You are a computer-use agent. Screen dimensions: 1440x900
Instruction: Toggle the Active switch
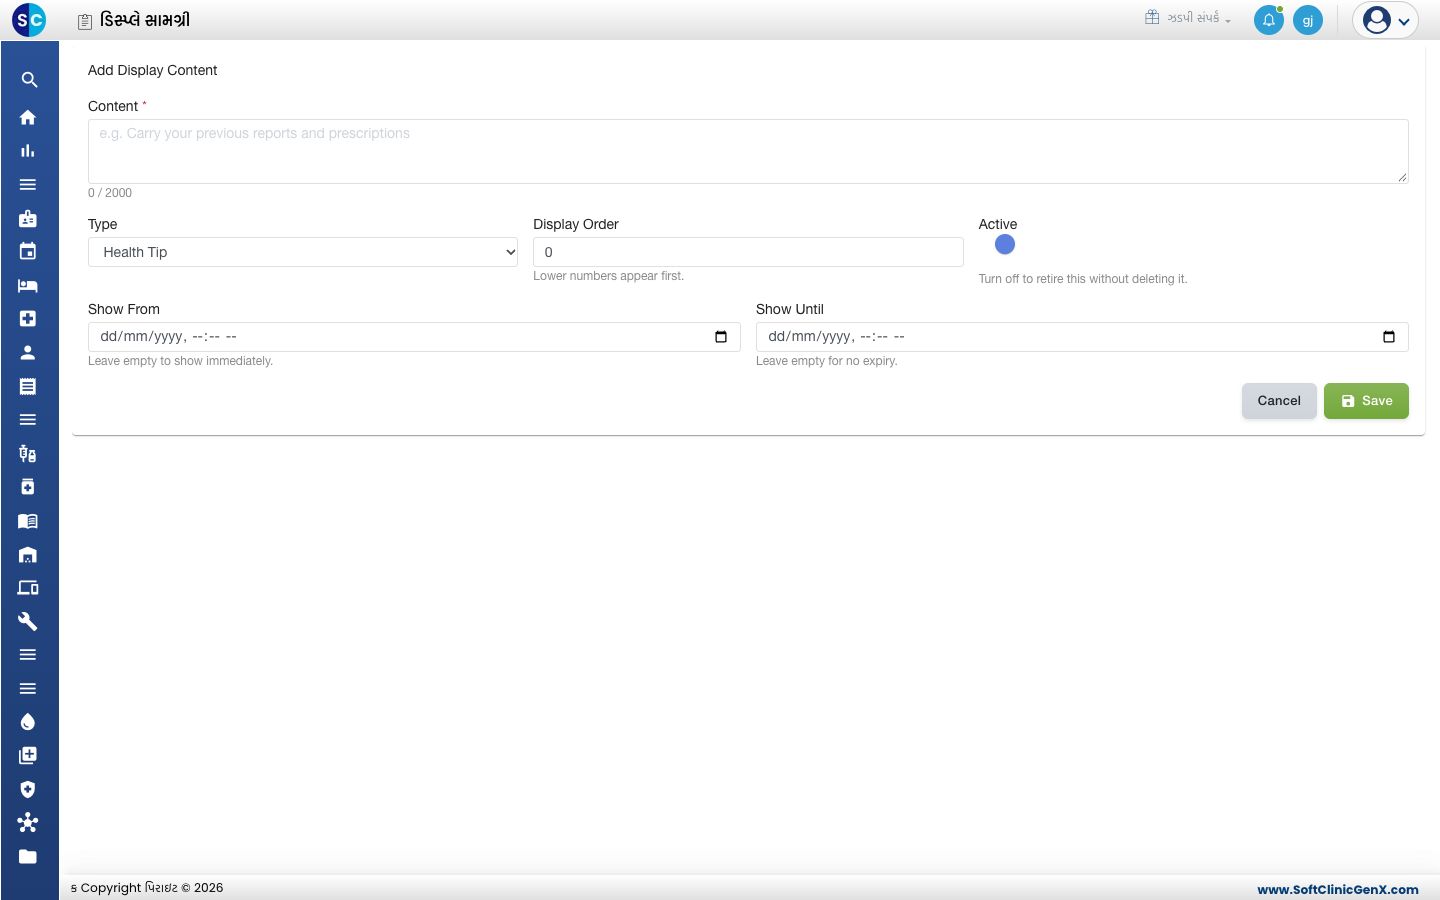[x=1005, y=245]
